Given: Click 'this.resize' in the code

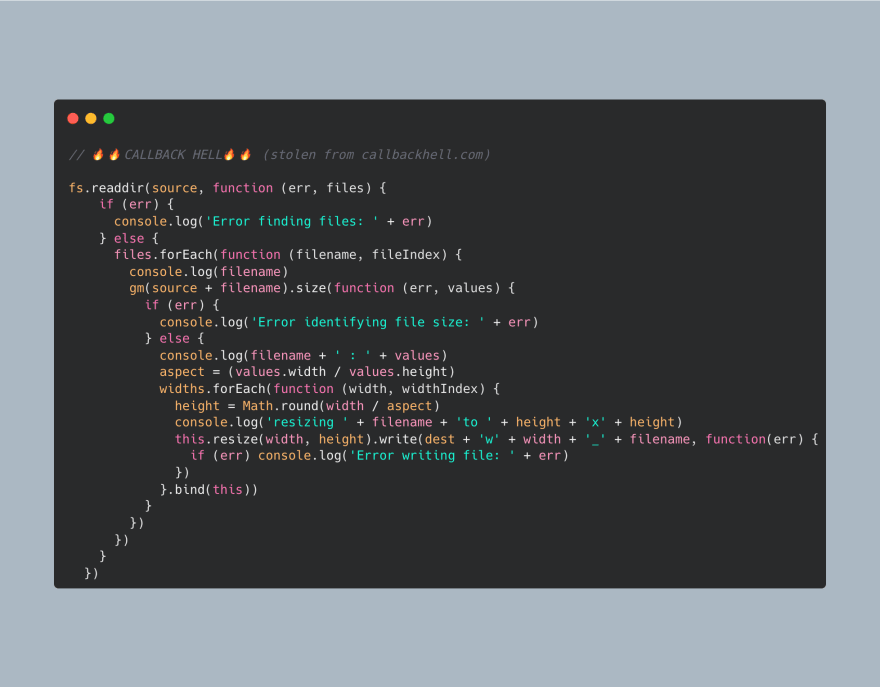Looking at the screenshot, I should 216,439.
